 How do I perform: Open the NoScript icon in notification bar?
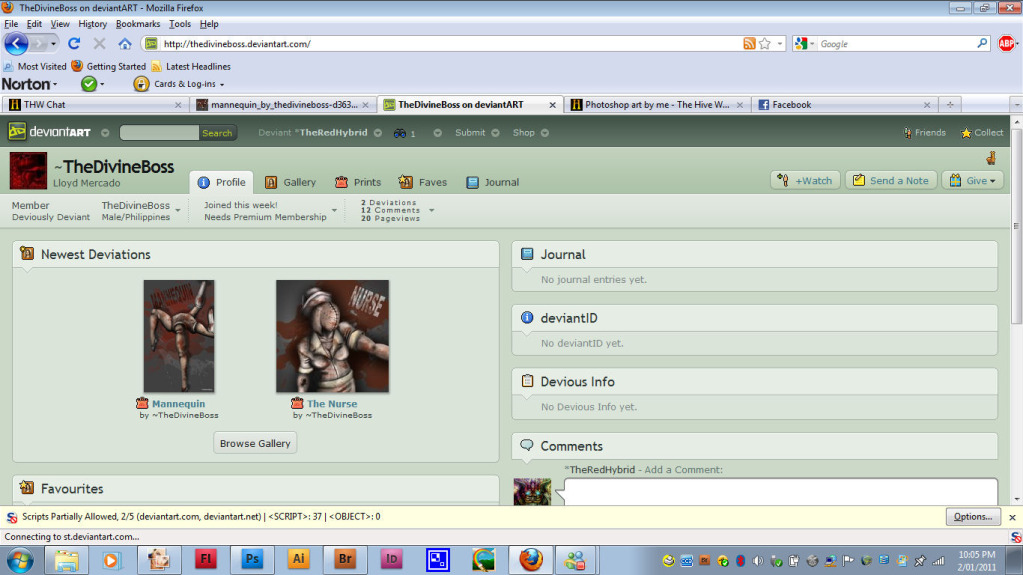[x=12, y=517]
